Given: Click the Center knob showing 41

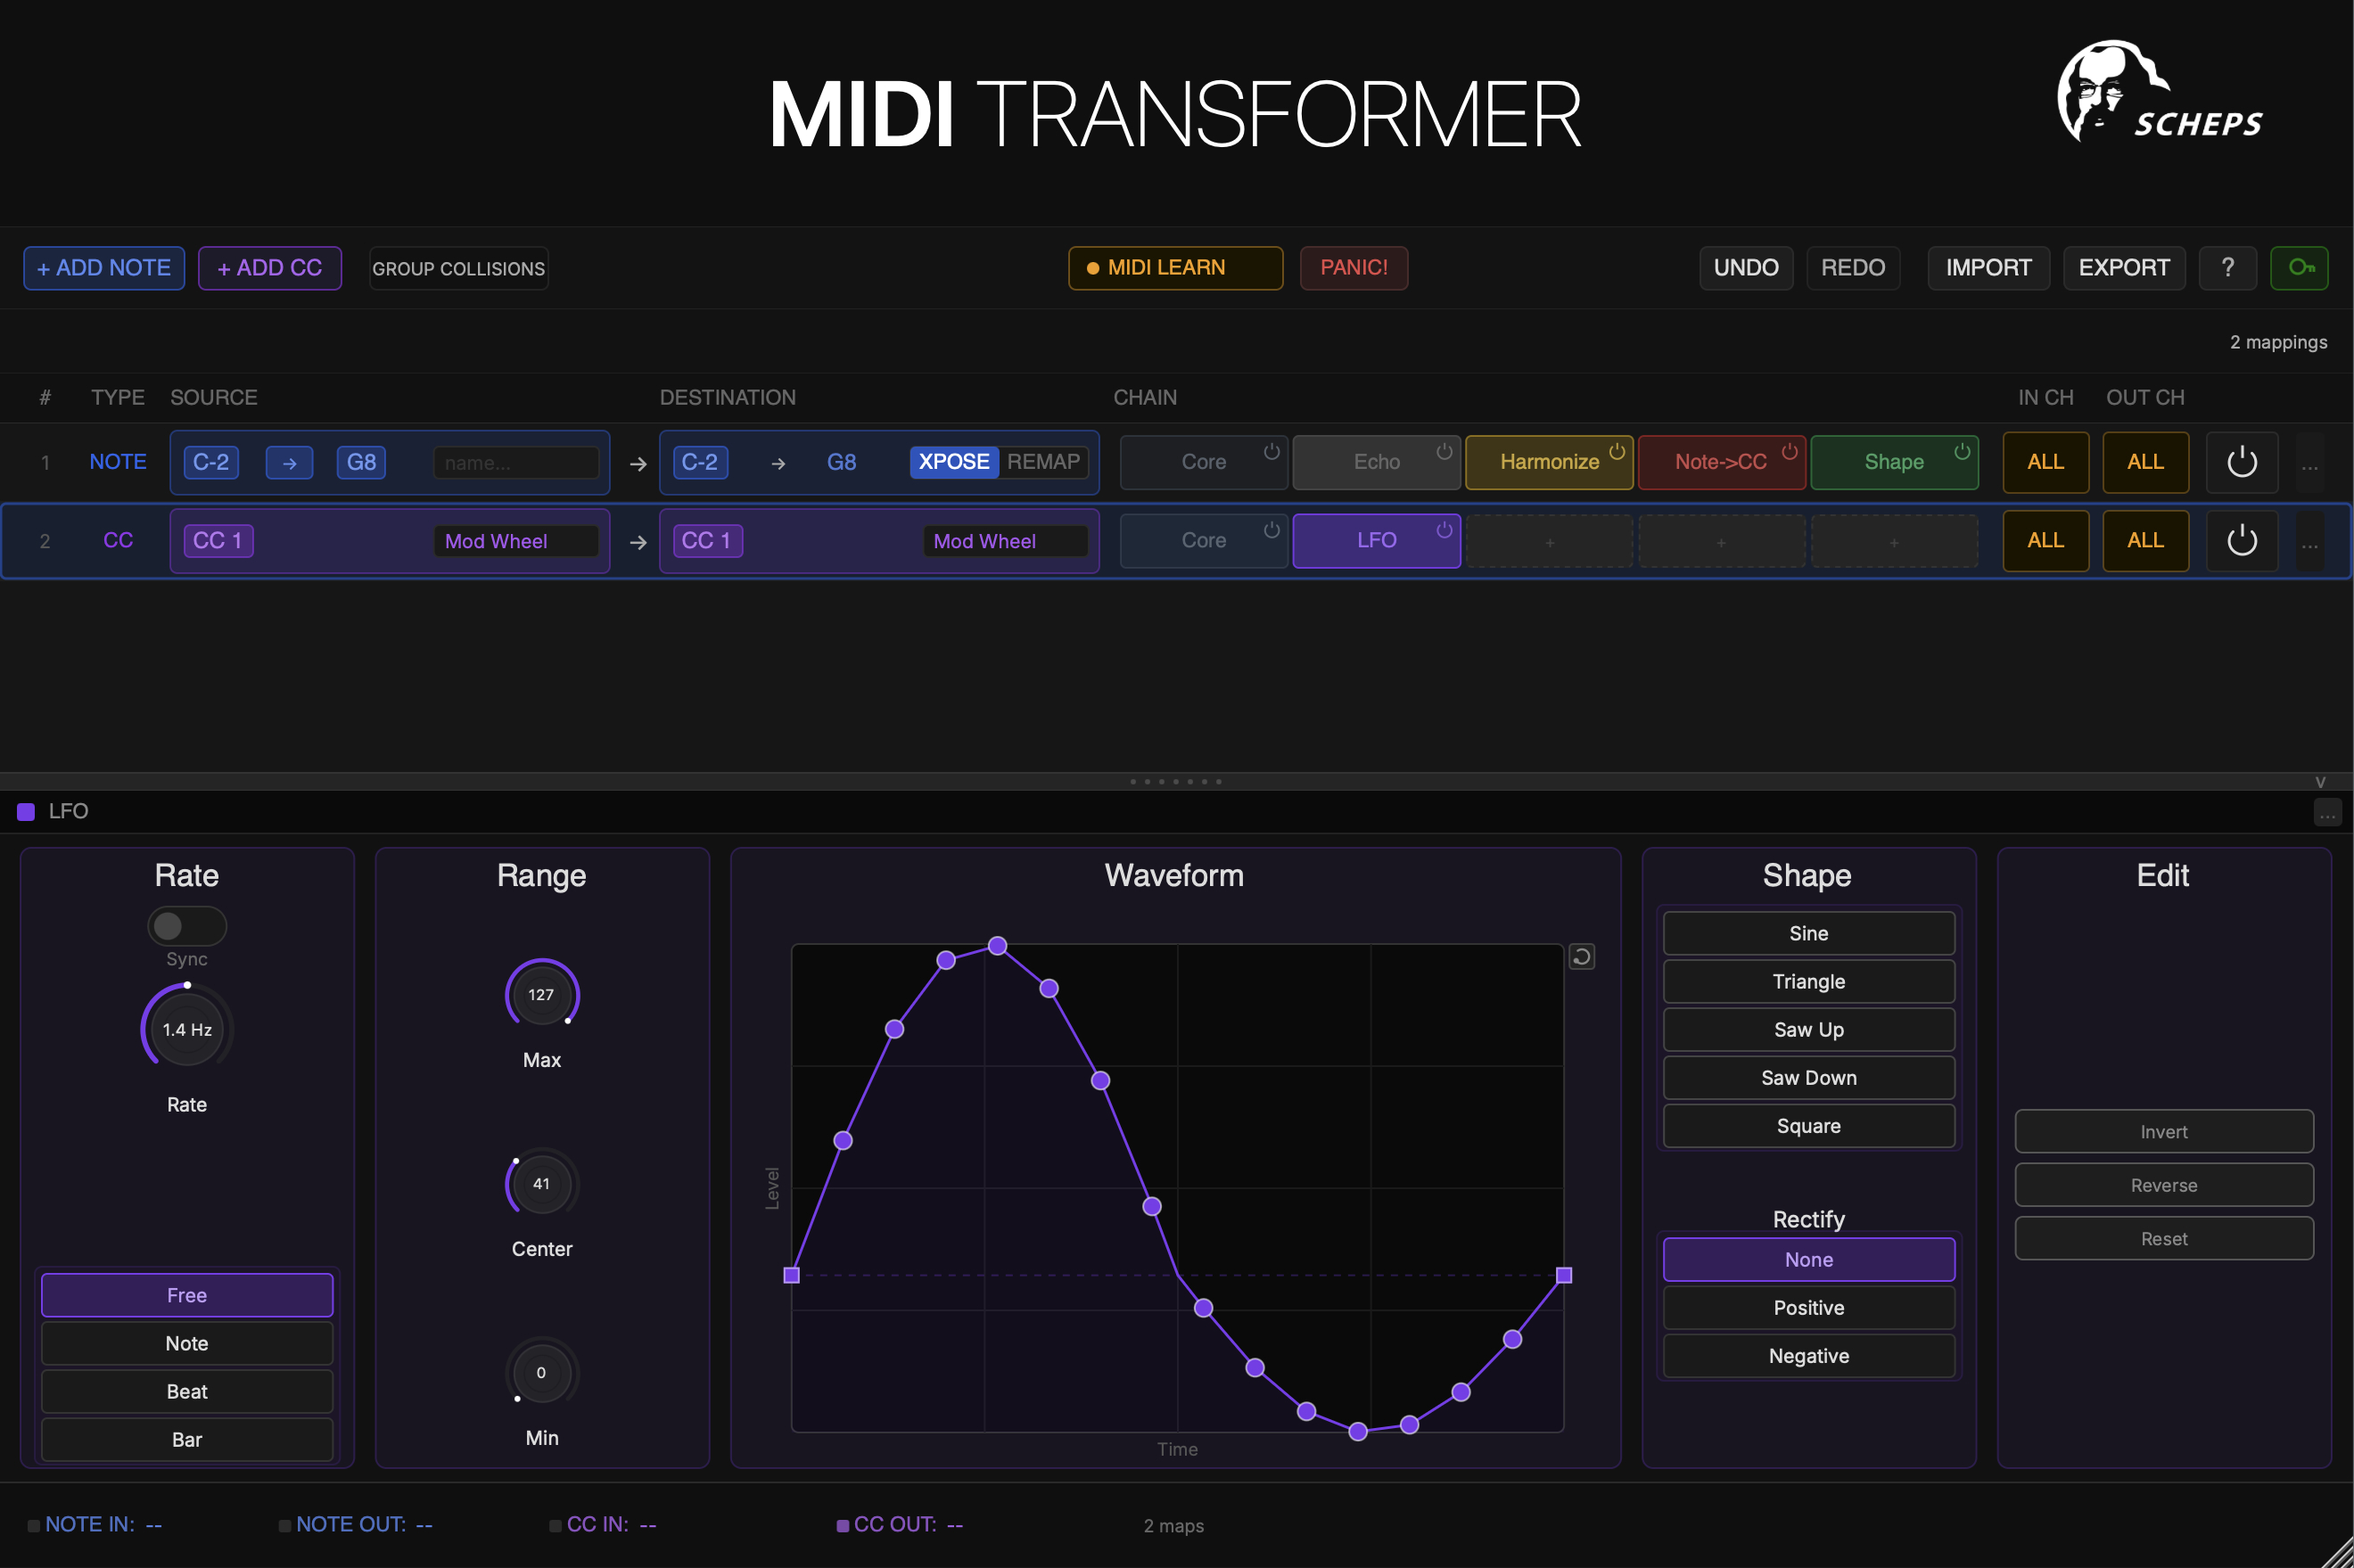Looking at the screenshot, I should [541, 1183].
